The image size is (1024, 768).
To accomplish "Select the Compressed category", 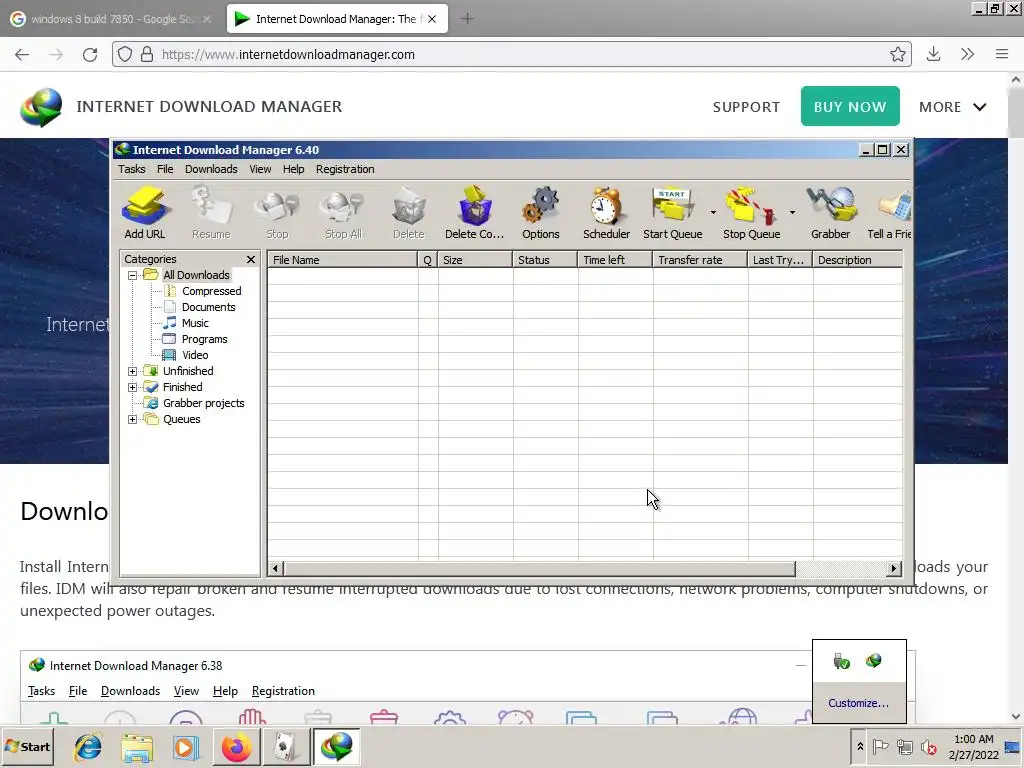I will click(212, 291).
